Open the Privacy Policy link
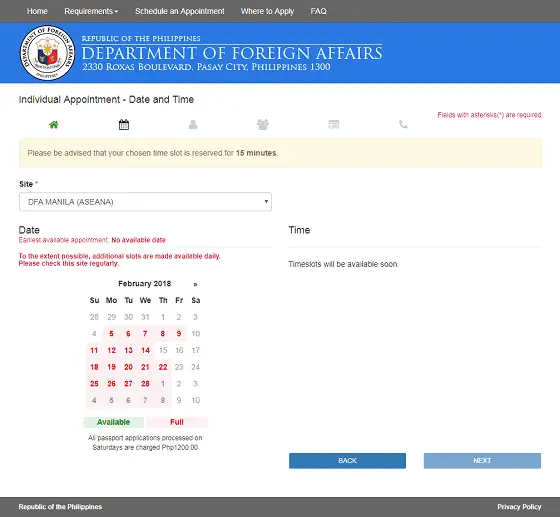The image size is (560, 517). pos(519,507)
